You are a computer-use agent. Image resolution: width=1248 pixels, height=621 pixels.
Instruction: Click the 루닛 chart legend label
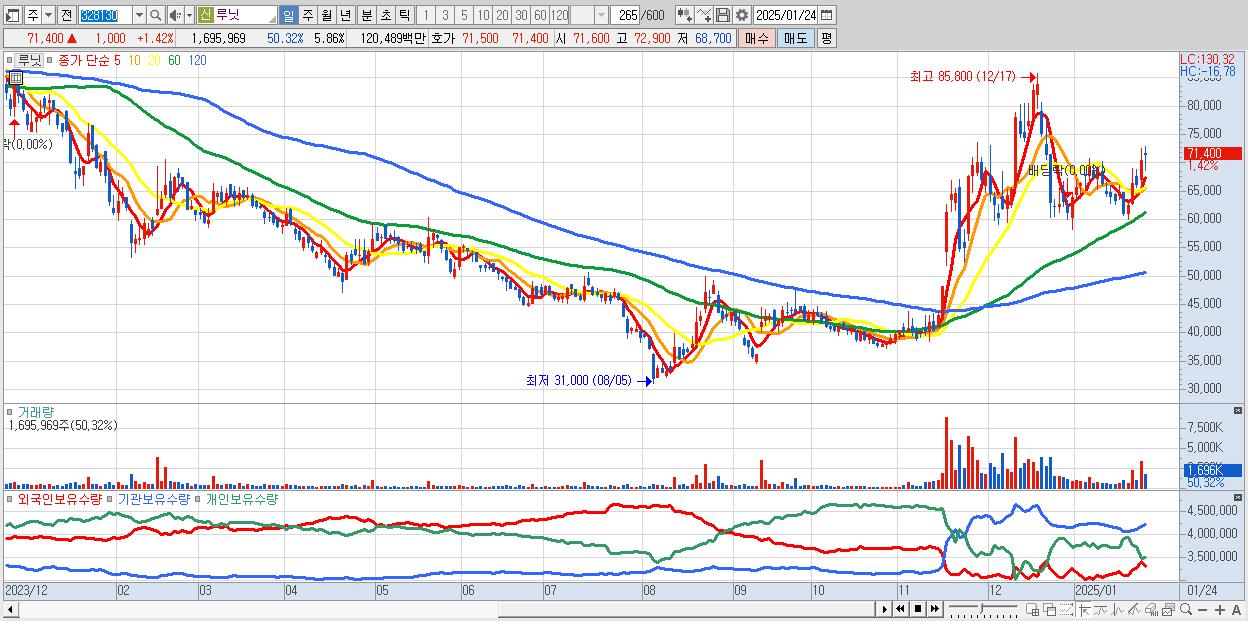pyautogui.click(x=30, y=60)
